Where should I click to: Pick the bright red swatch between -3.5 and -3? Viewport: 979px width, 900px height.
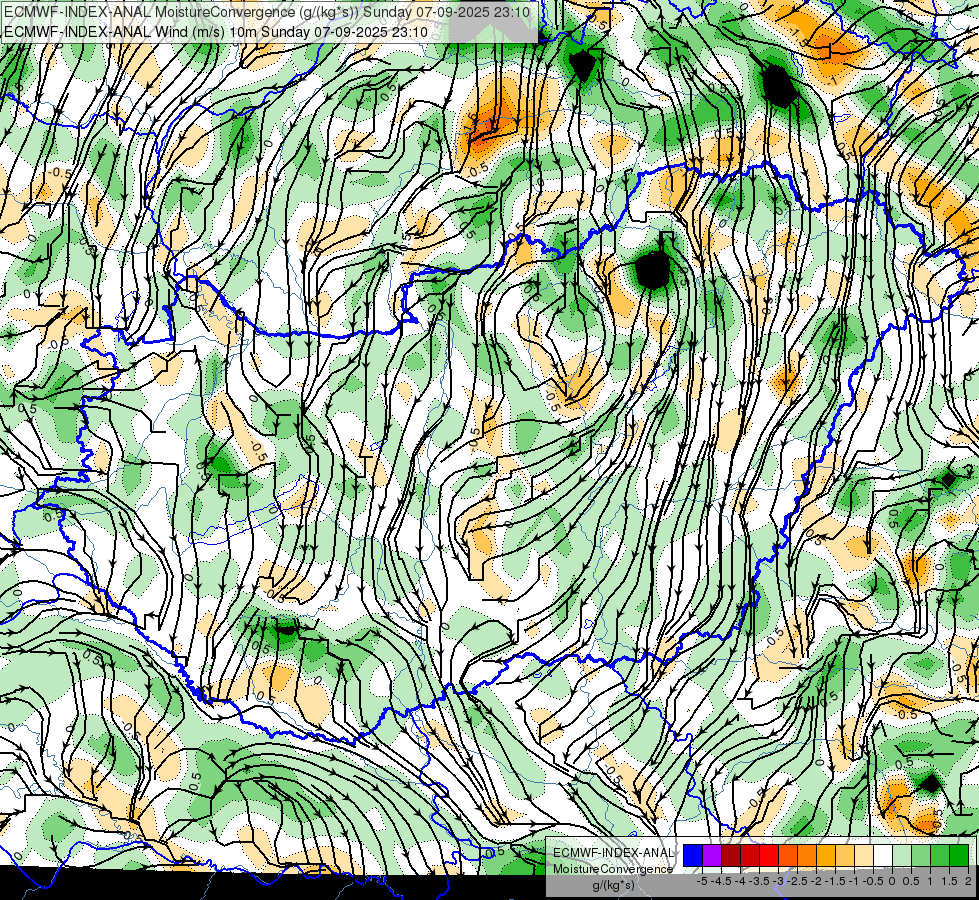point(769,856)
